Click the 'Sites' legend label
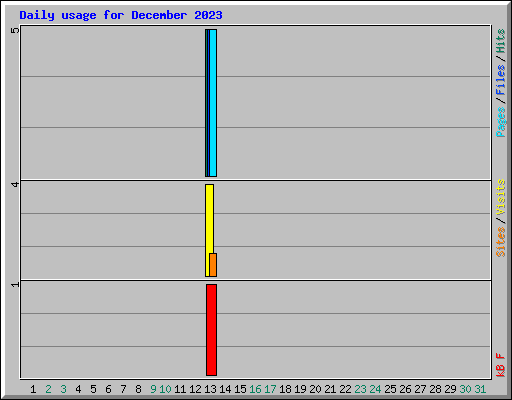The image size is (512, 400). (x=501, y=242)
